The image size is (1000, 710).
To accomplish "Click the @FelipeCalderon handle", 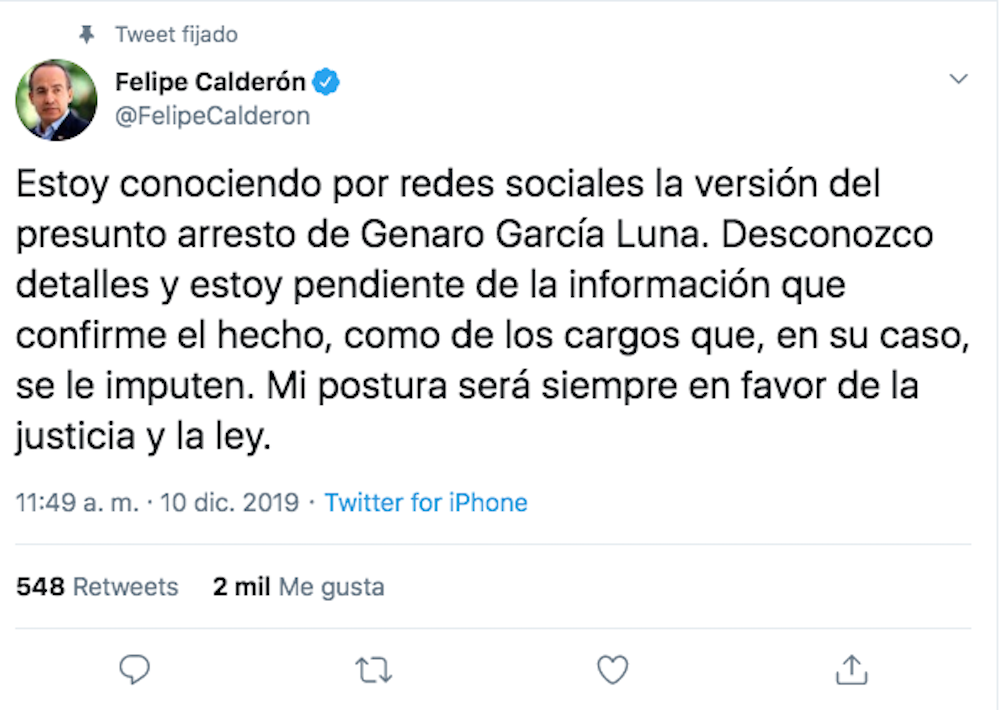I will (x=210, y=115).
